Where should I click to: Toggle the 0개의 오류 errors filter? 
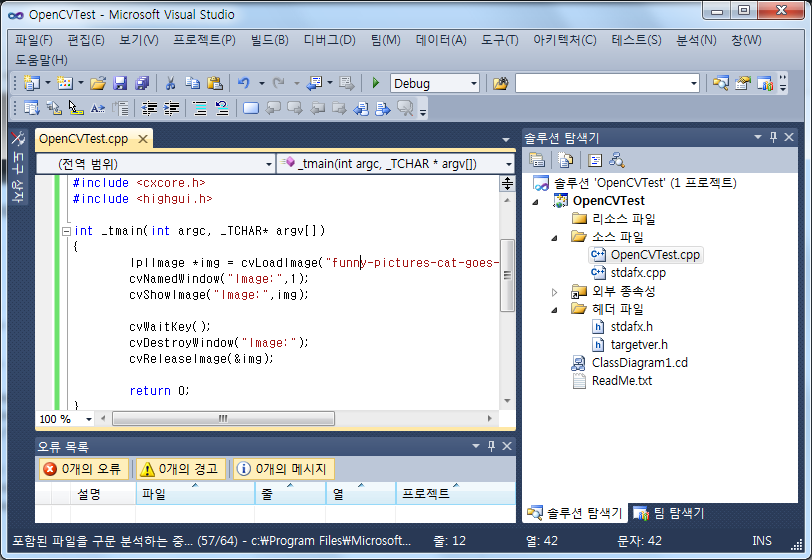point(84,468)
